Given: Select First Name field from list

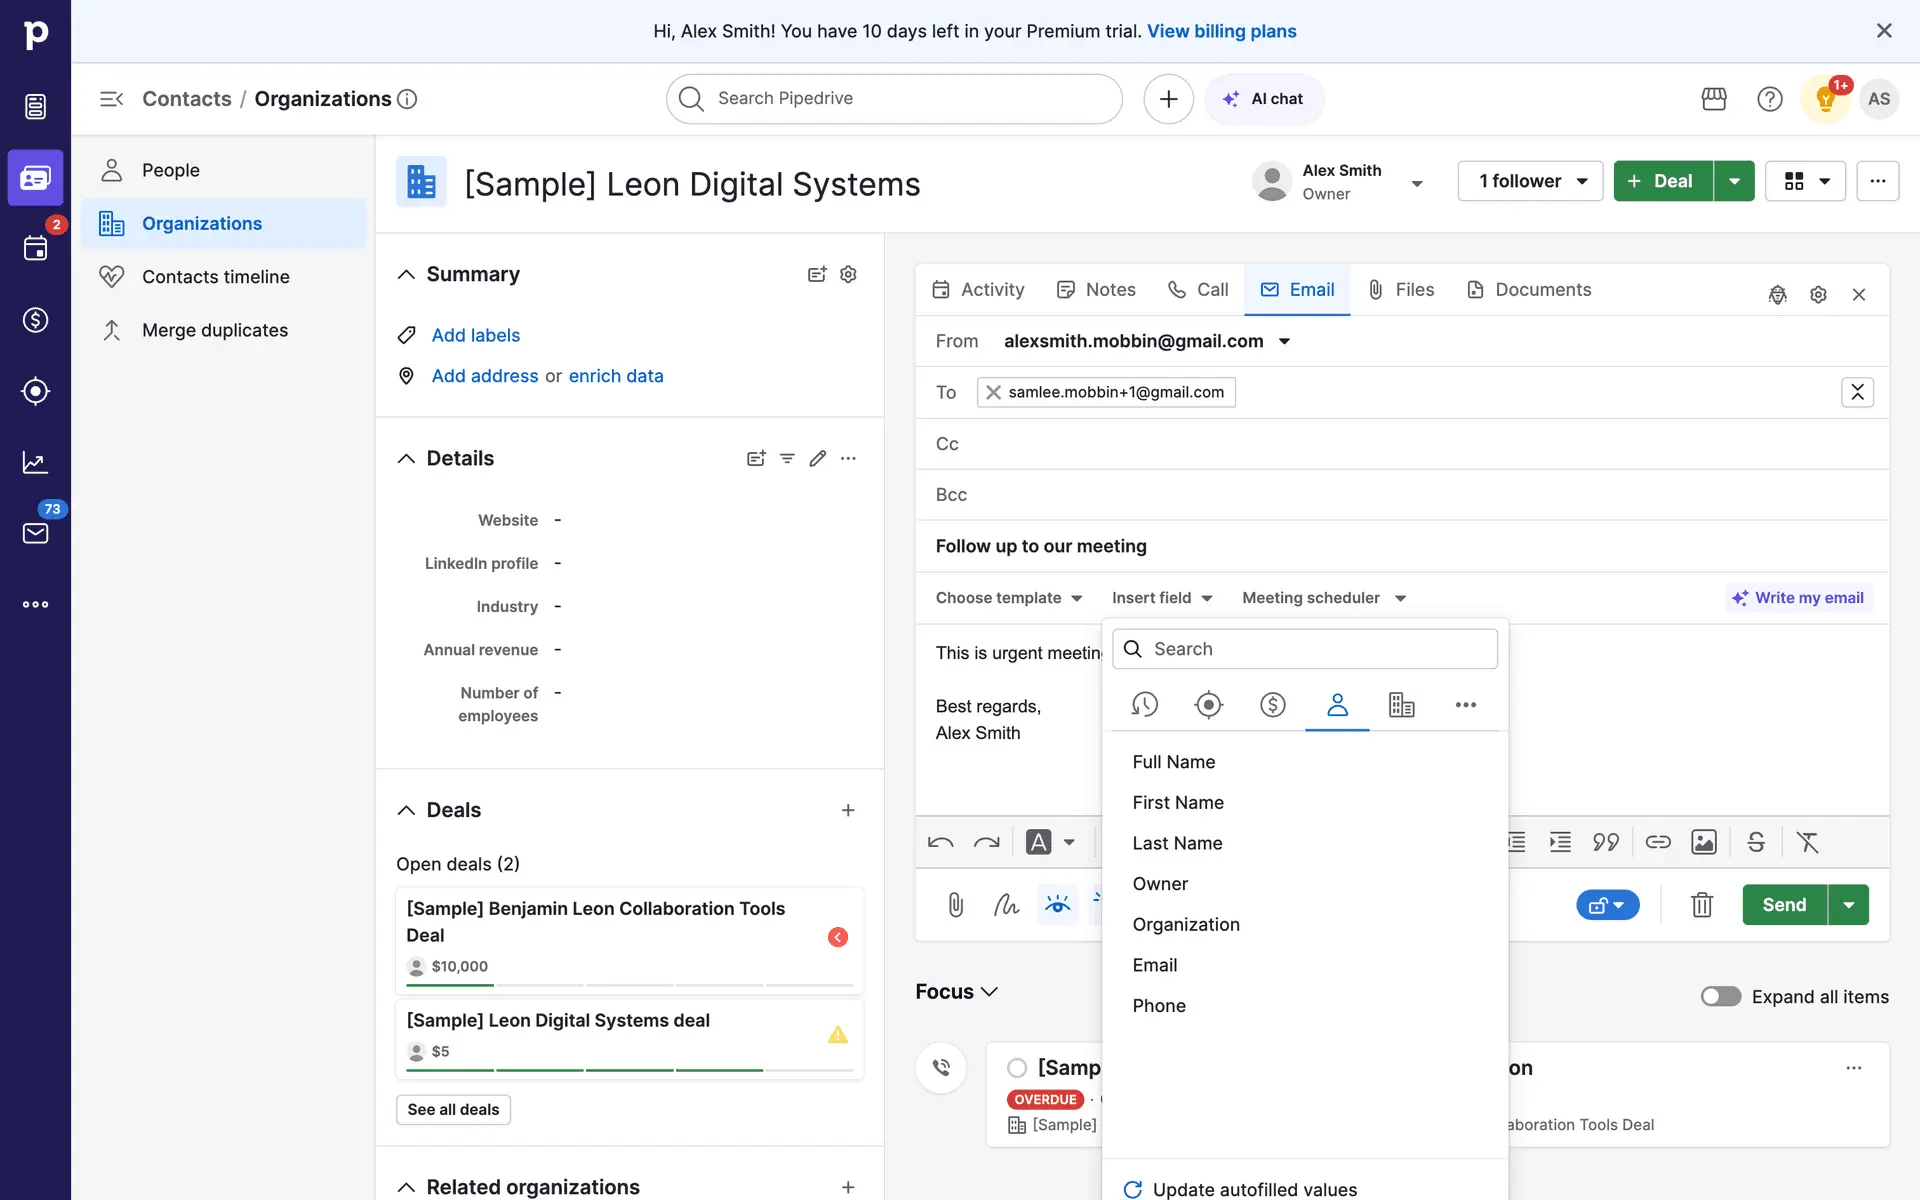Looking at the screenshot, I should 1177,802.
